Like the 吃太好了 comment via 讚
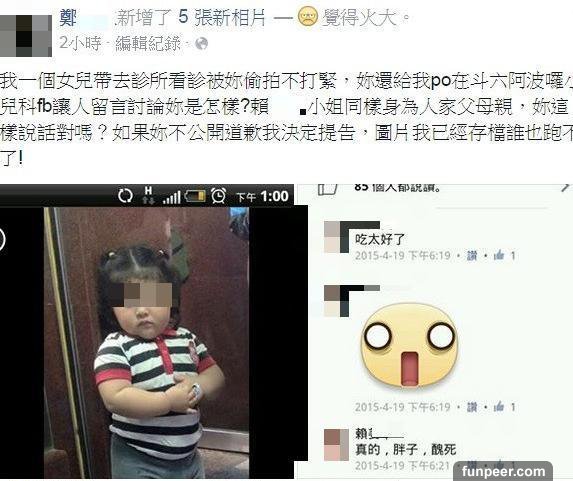Screen dimensions: 573x481 (x=472, y=255)
